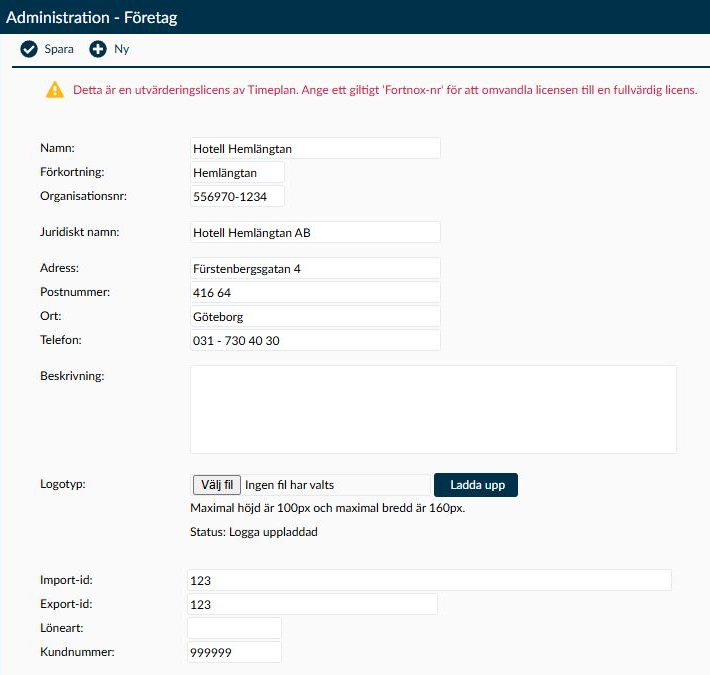710x675 pixels.
Task: Click the Ny label to create a new company
Action: 121,49
